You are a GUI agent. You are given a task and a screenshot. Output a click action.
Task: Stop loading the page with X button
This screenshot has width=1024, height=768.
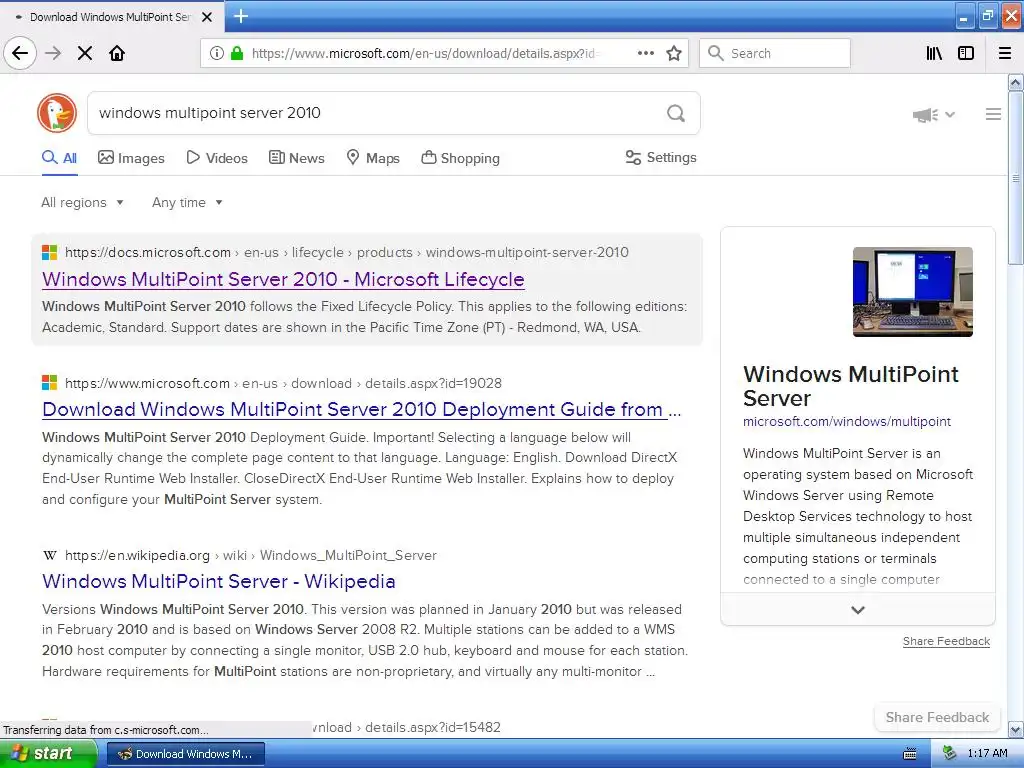click(85, 53)
